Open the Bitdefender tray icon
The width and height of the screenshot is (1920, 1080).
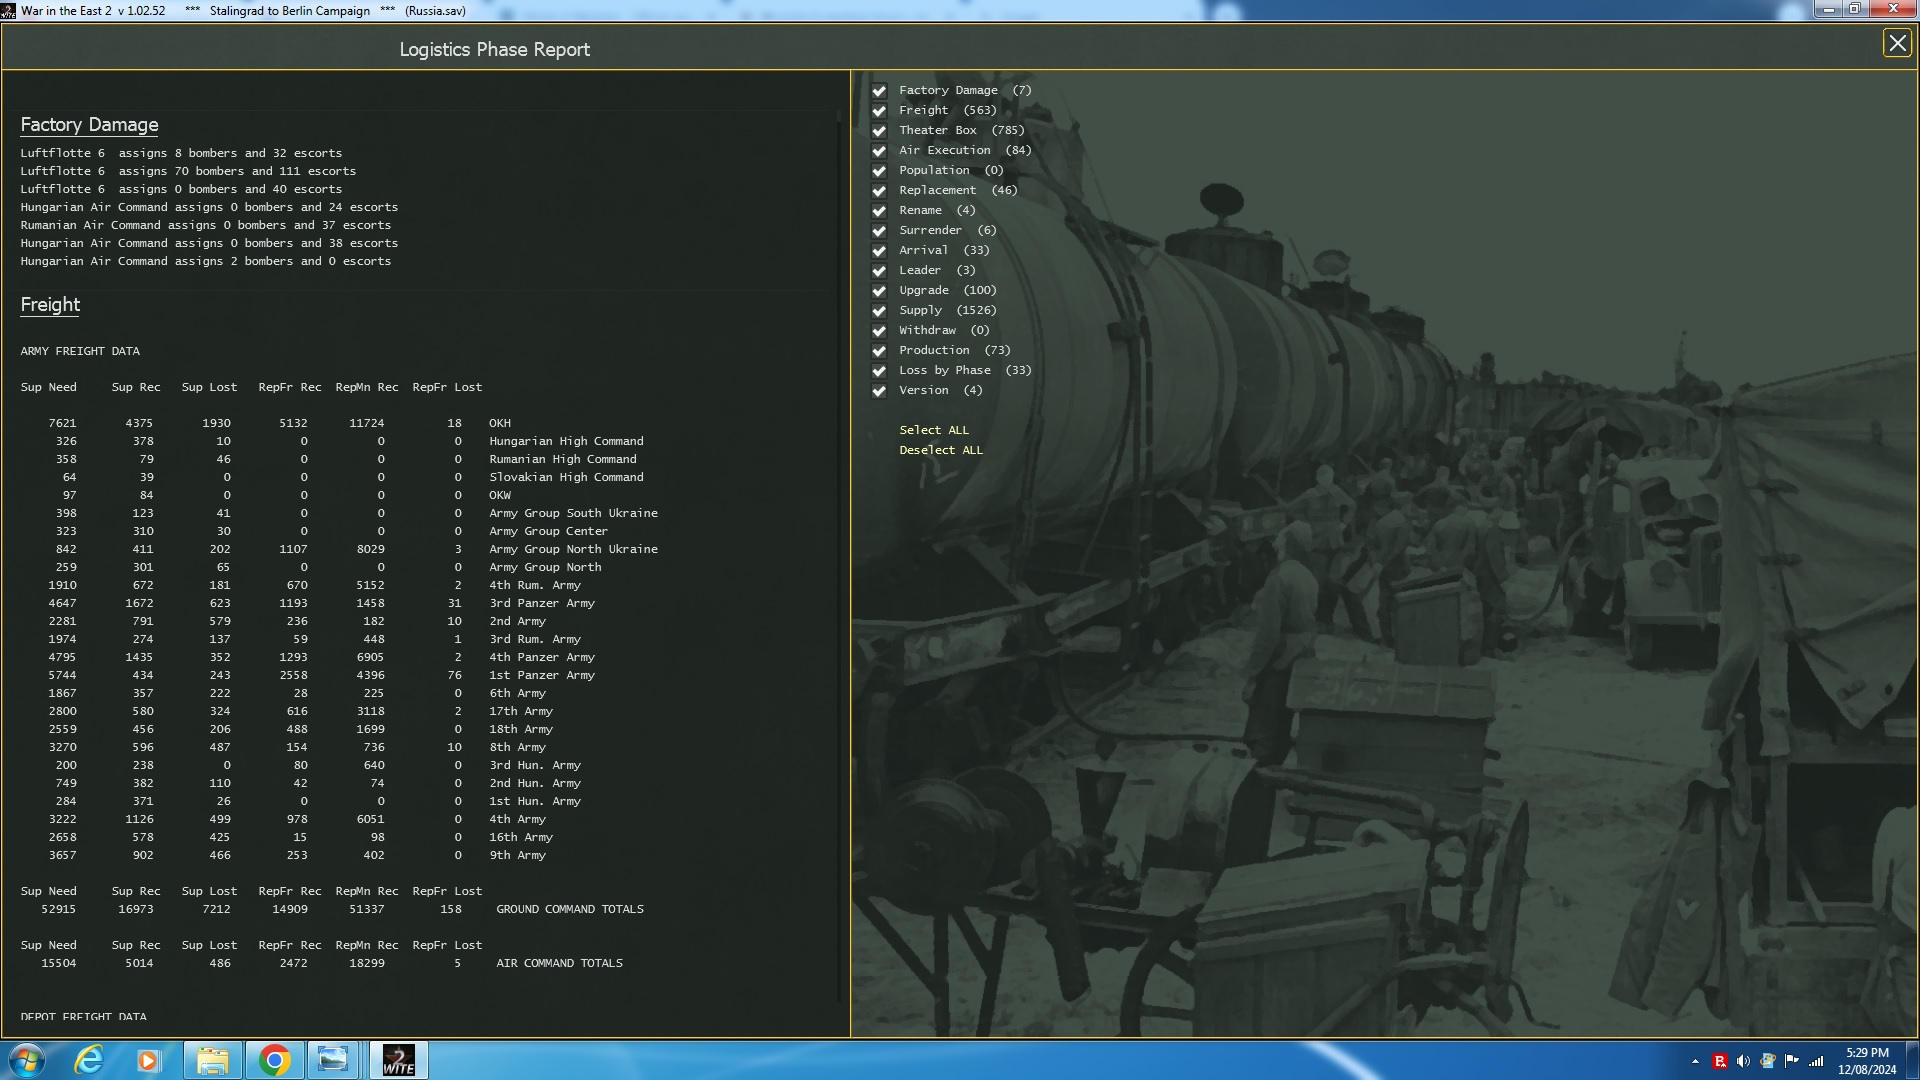tap(1720, 1059)
